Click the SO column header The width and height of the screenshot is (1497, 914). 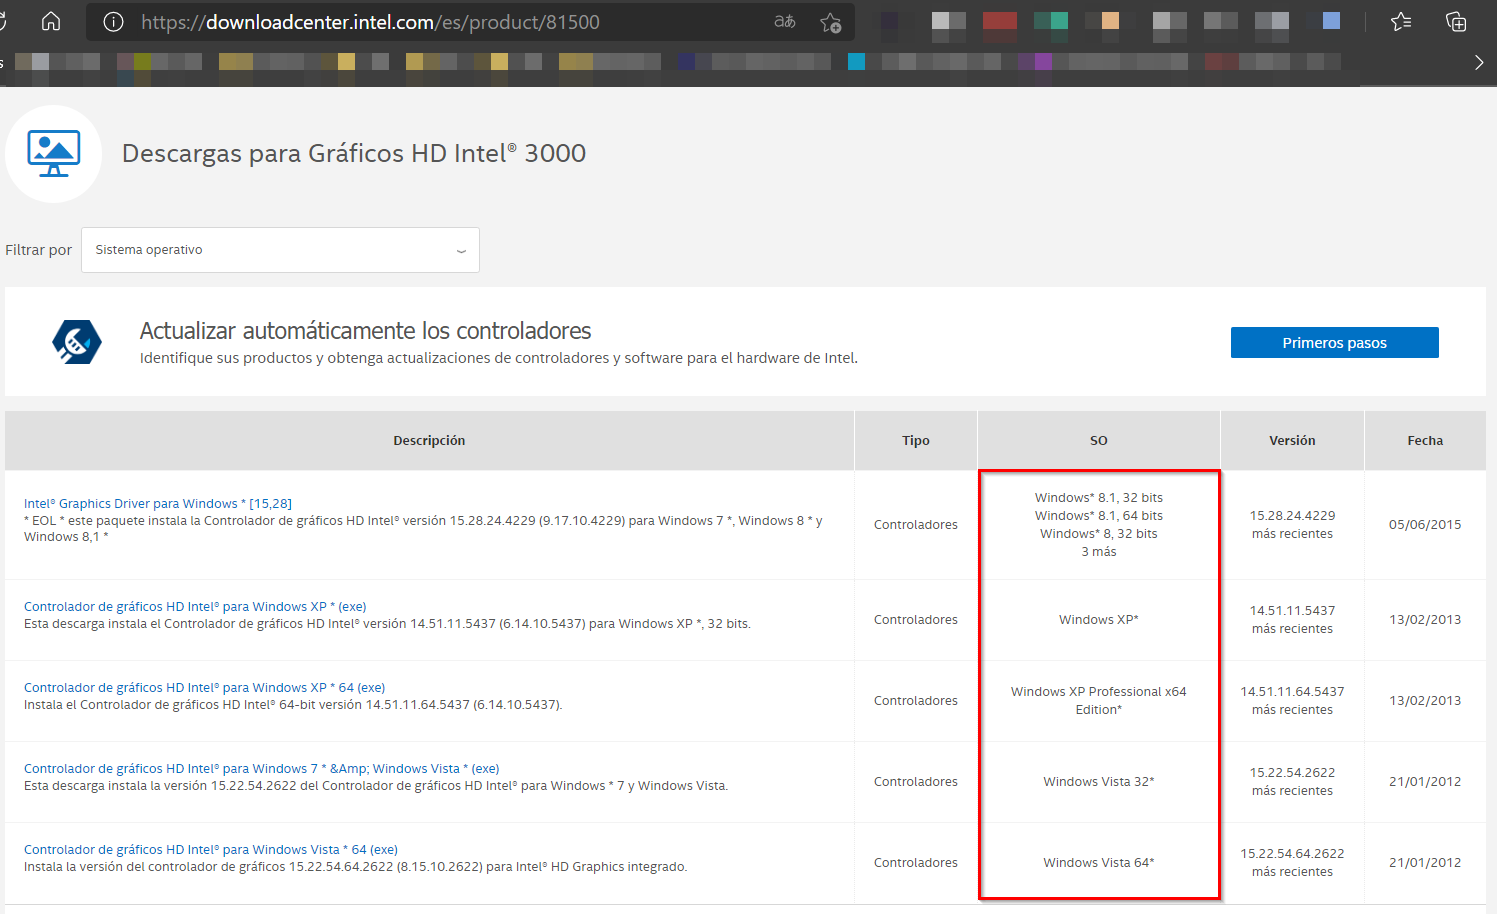[1098, 440]
